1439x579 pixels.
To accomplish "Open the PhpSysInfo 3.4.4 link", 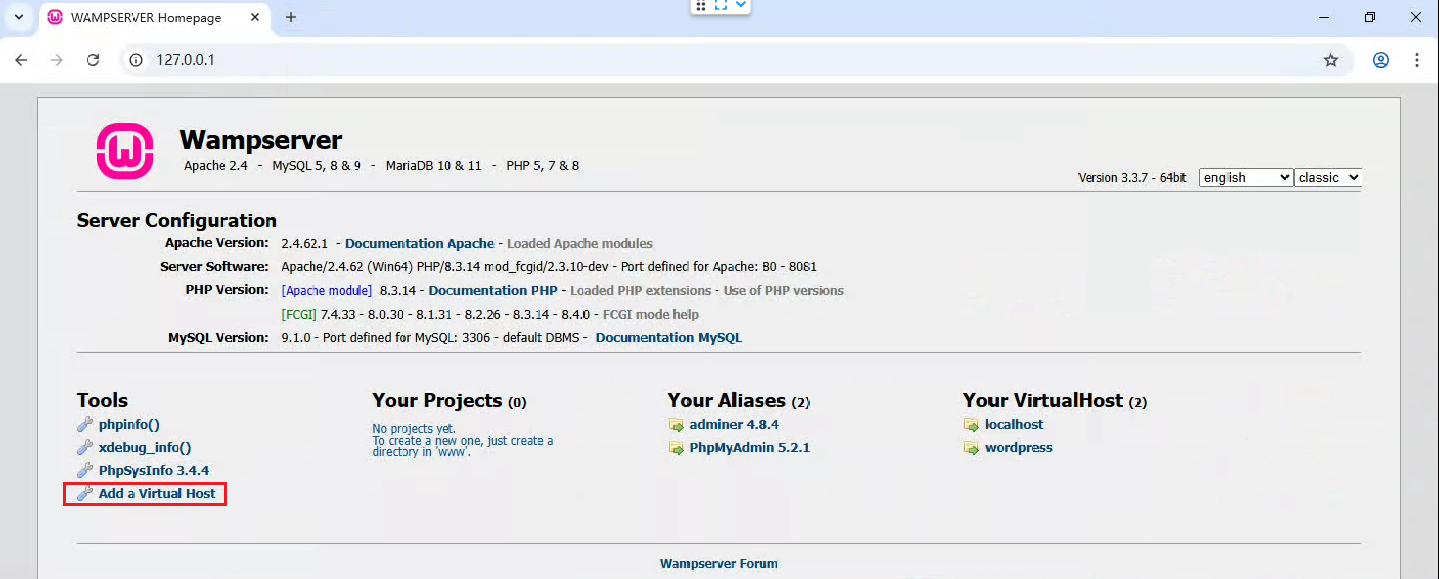I will [154, 470].
